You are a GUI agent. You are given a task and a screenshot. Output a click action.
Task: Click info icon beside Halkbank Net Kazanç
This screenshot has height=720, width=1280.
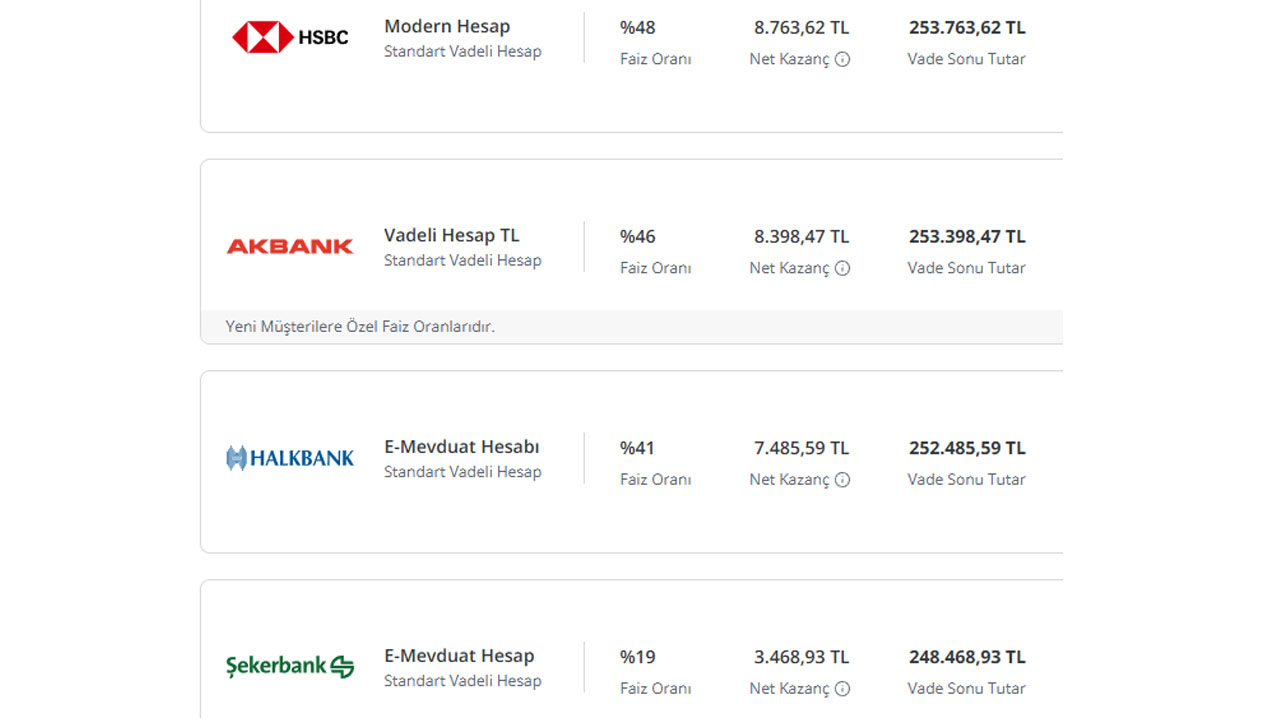[x=843, y=480]
